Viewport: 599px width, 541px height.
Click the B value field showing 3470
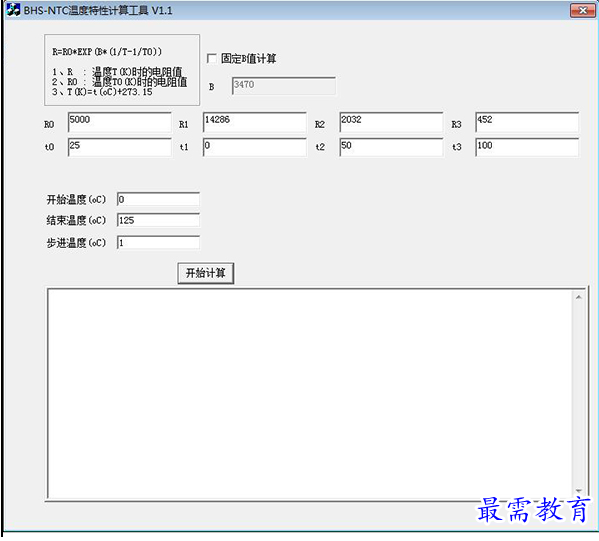pos(284,86)
